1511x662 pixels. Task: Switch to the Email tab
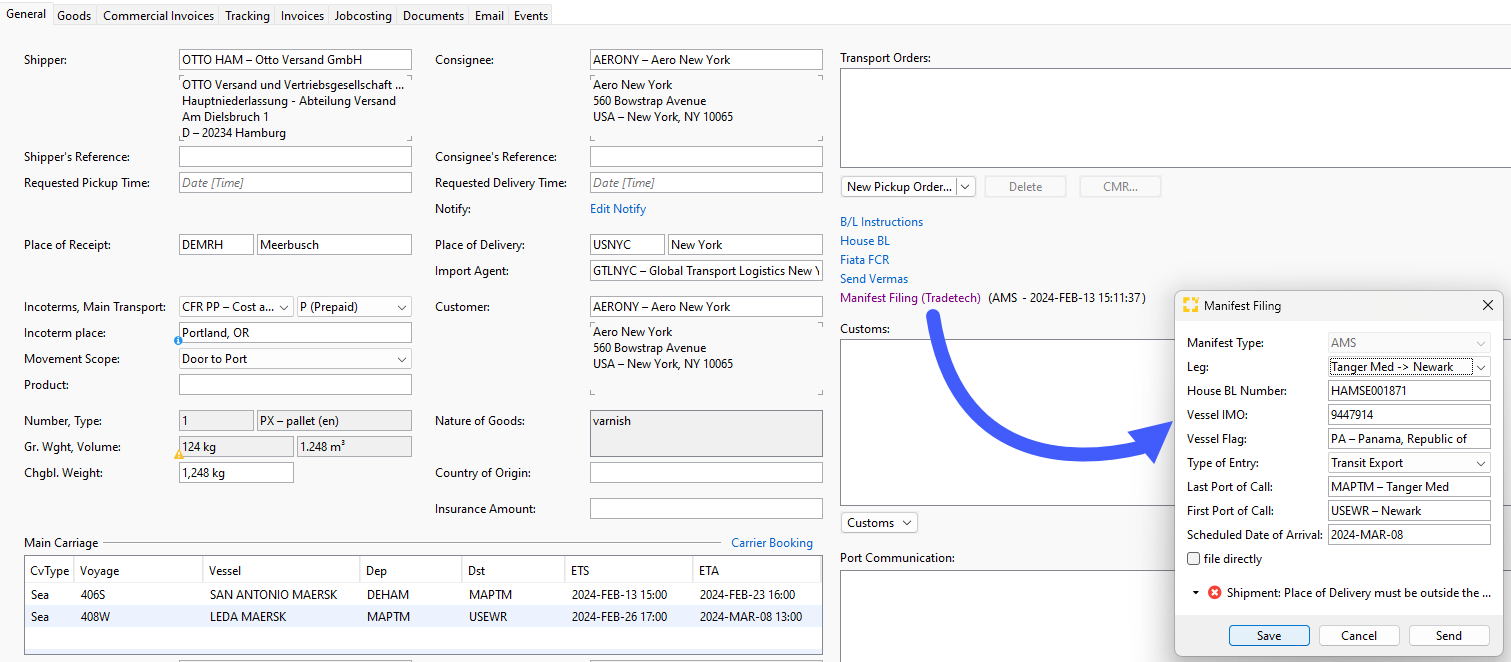[x=489, y=16]
